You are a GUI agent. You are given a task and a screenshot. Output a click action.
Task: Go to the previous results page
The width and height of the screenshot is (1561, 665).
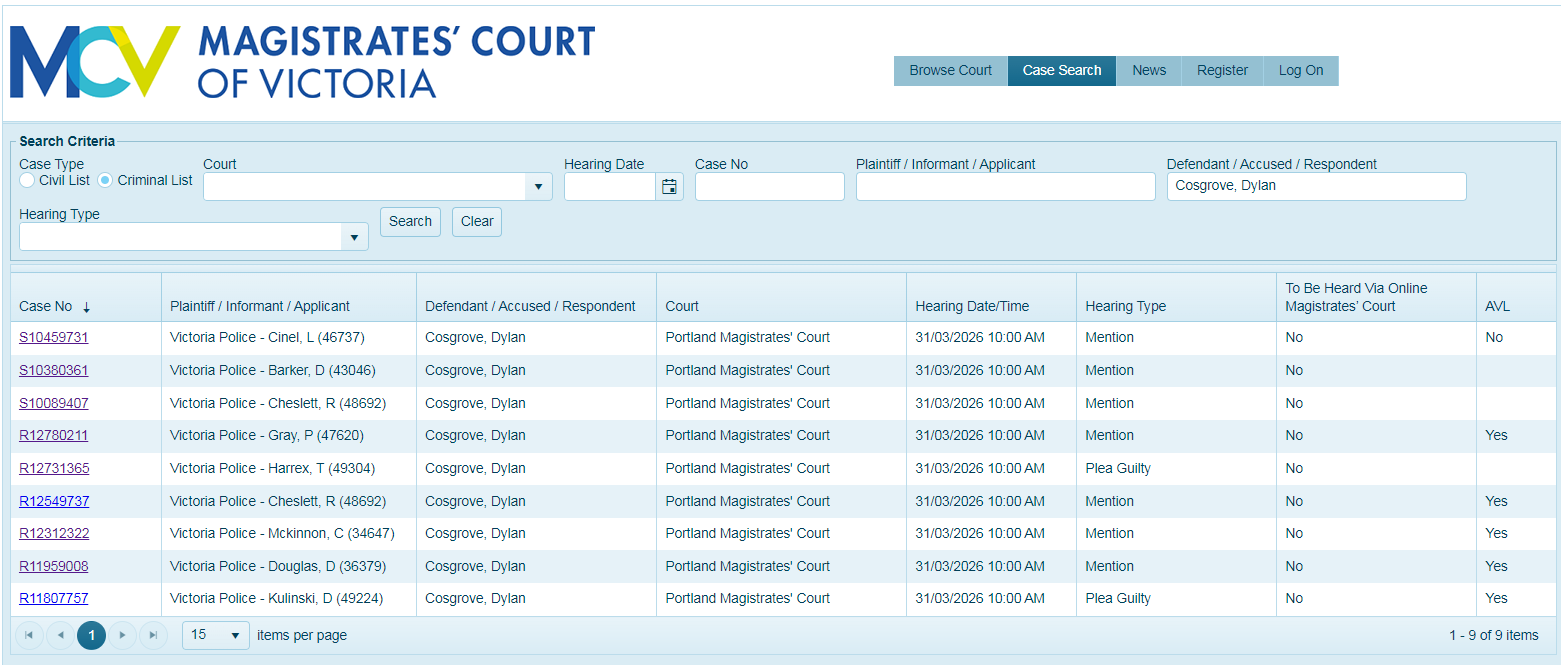[x=60, y=635]
